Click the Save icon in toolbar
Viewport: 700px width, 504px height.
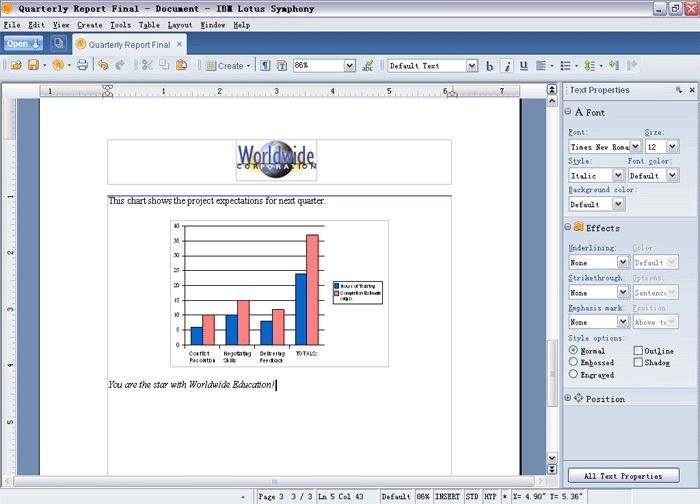pos(33,65)
